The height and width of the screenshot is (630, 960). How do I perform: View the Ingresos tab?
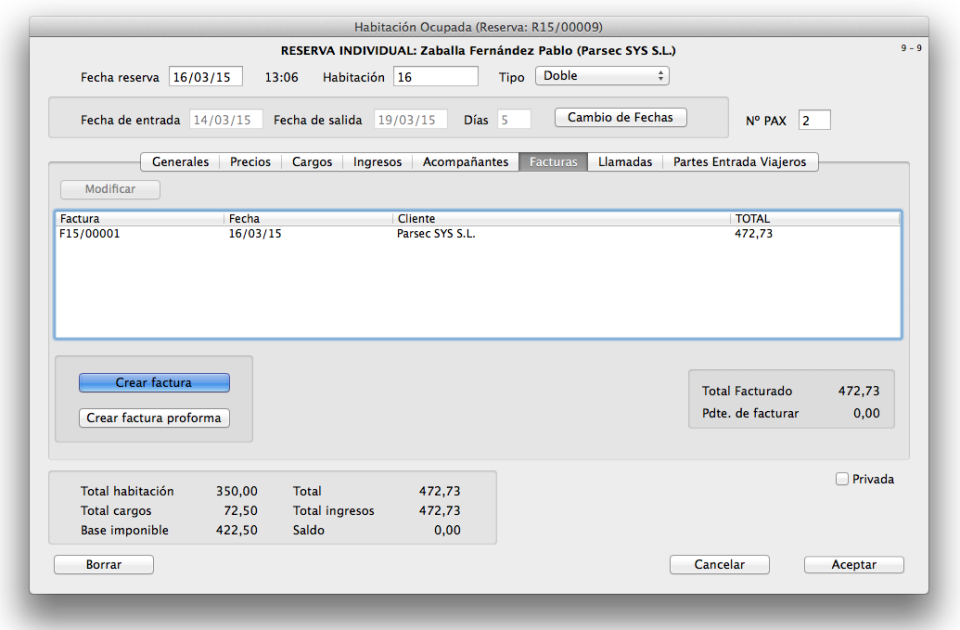tap(377, 161)
